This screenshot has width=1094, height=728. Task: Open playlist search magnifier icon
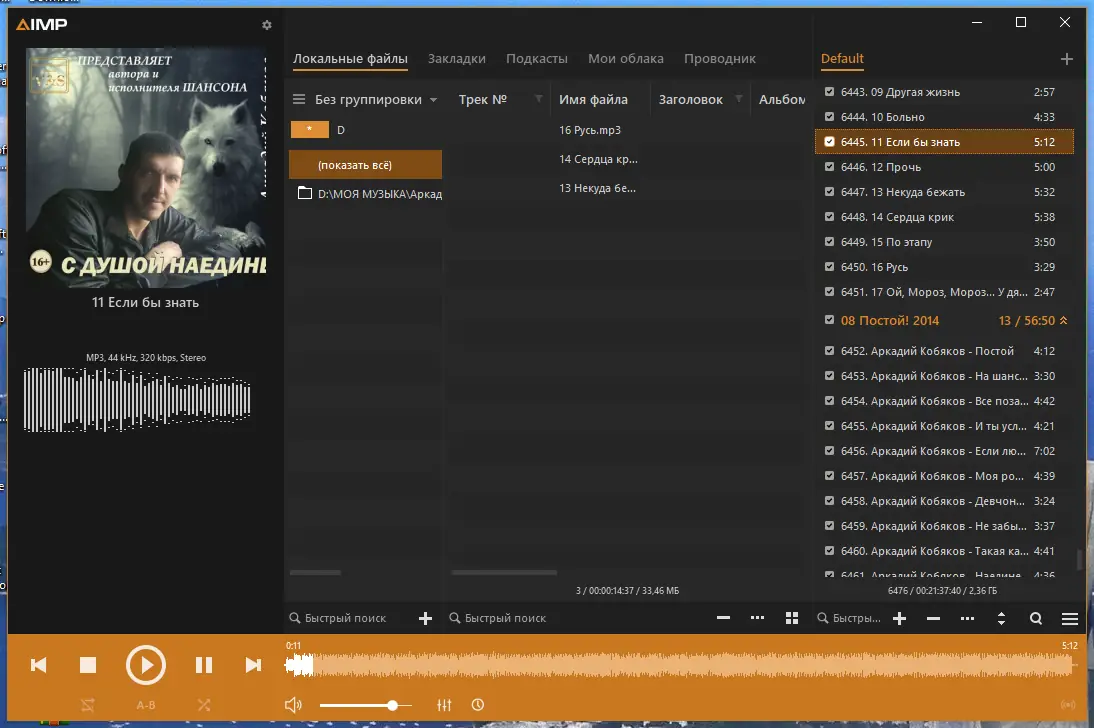(1036, 618)
